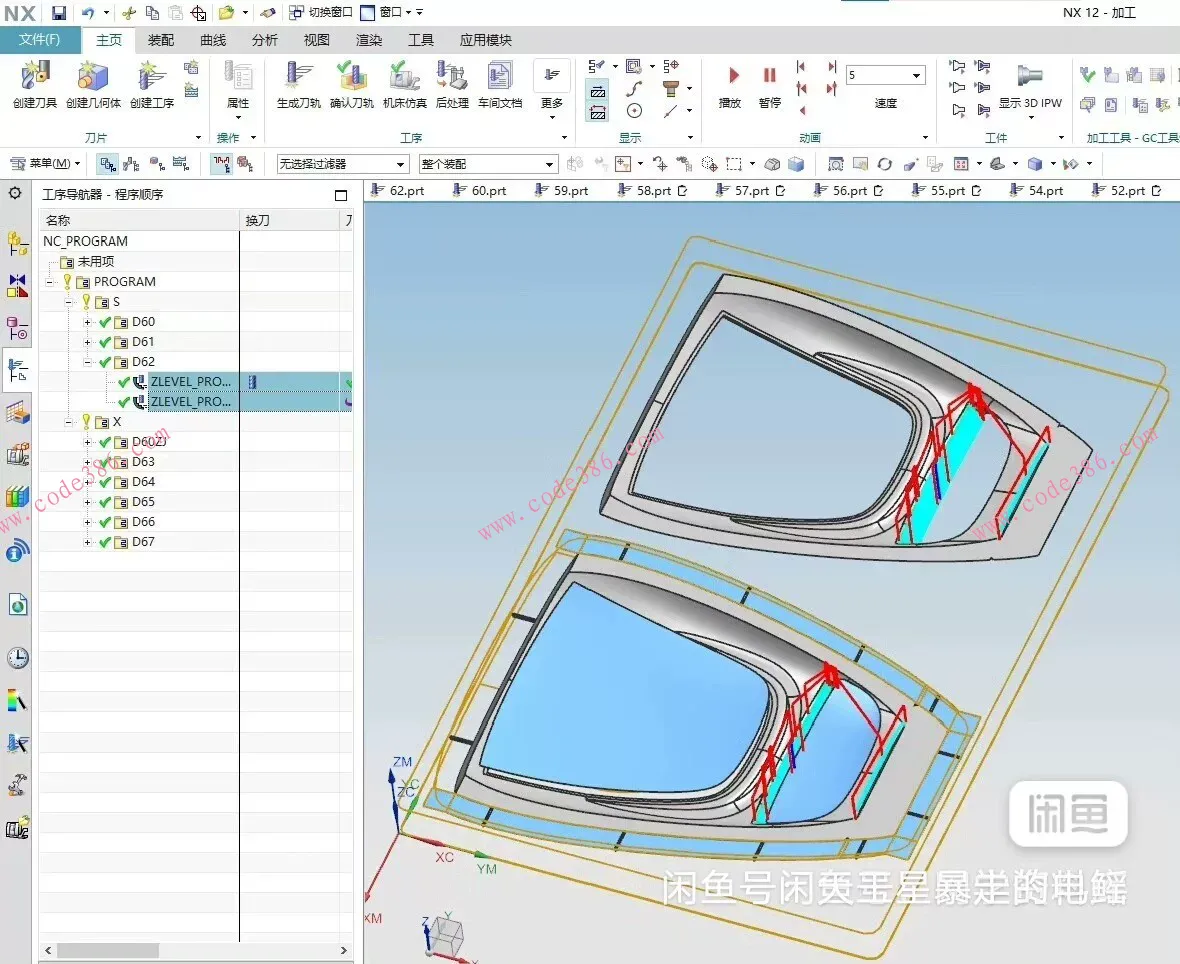Click the 创建工序 (Create Operation) icon
The image size is (1180, 964).
[x=151, y=78]
